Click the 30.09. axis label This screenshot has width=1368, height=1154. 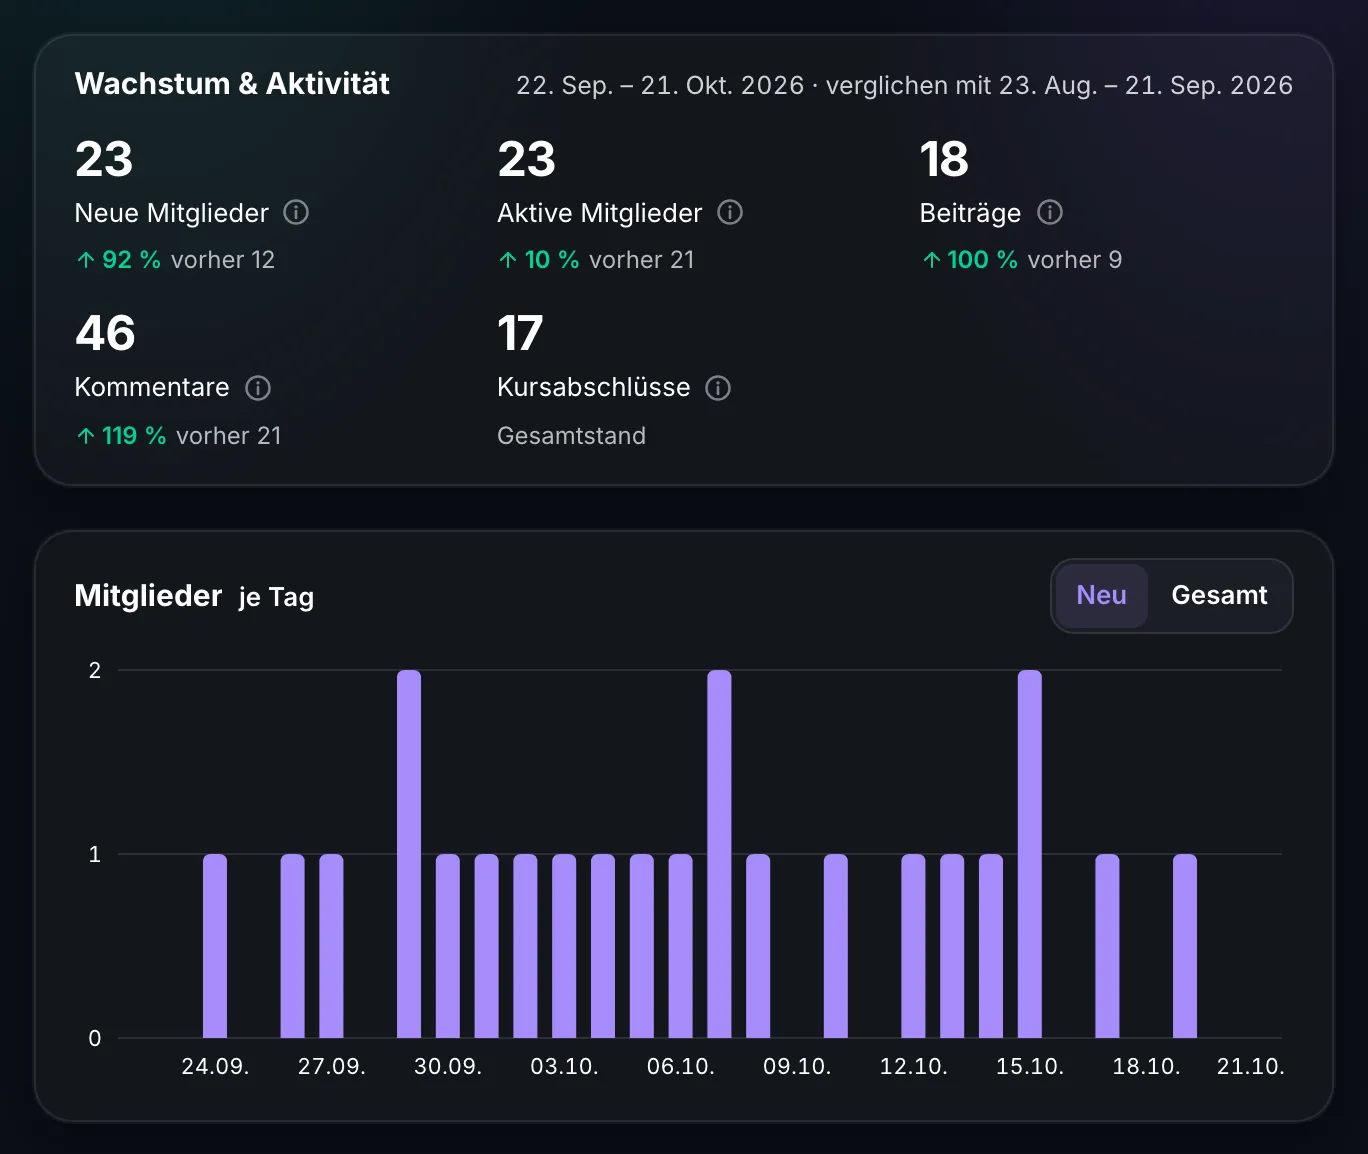pyautogui.click(x=448, y=1066)
